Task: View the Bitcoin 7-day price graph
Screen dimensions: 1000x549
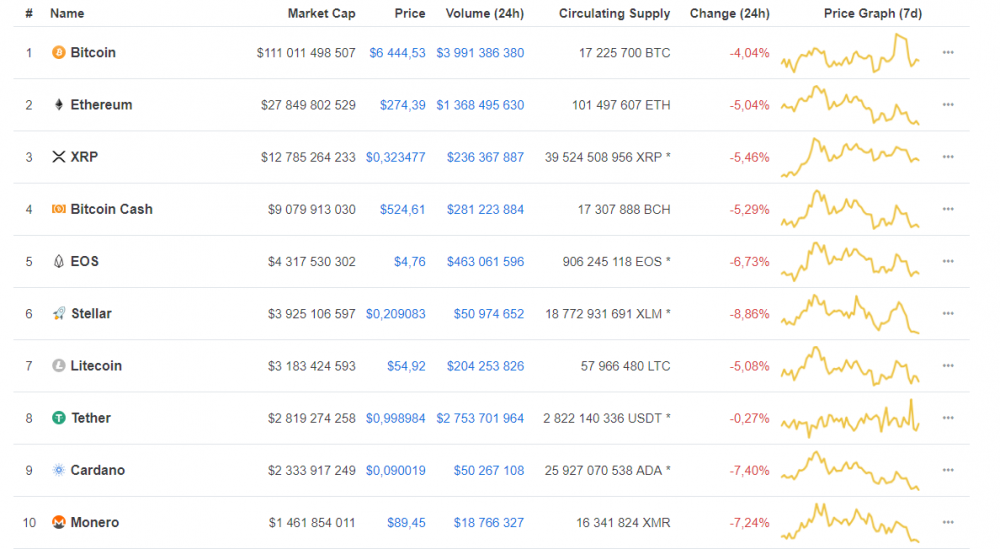Action: [850, 53]
